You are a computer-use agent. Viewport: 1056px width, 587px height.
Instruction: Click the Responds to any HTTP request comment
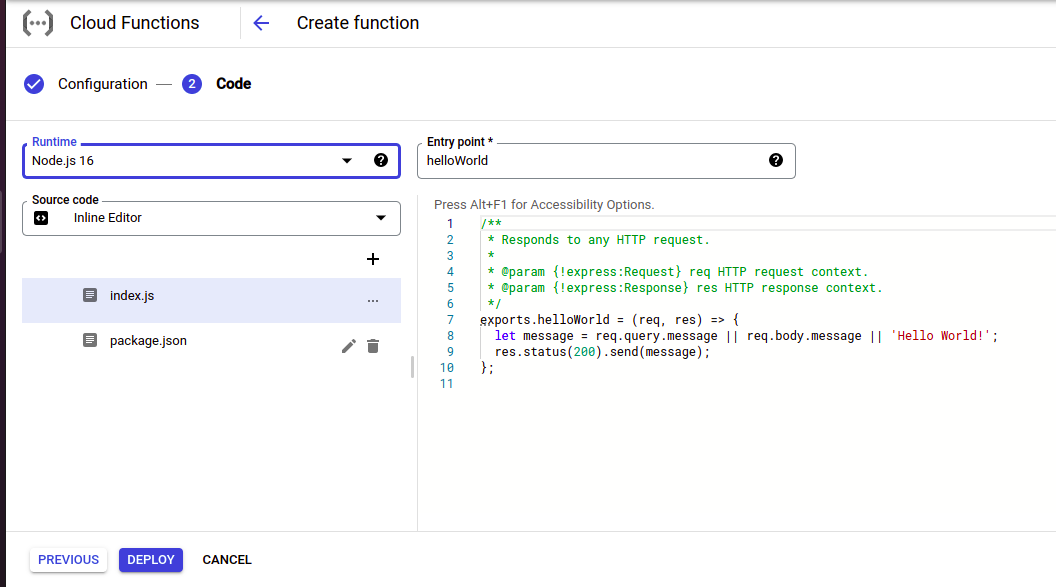tap(598, 240)
